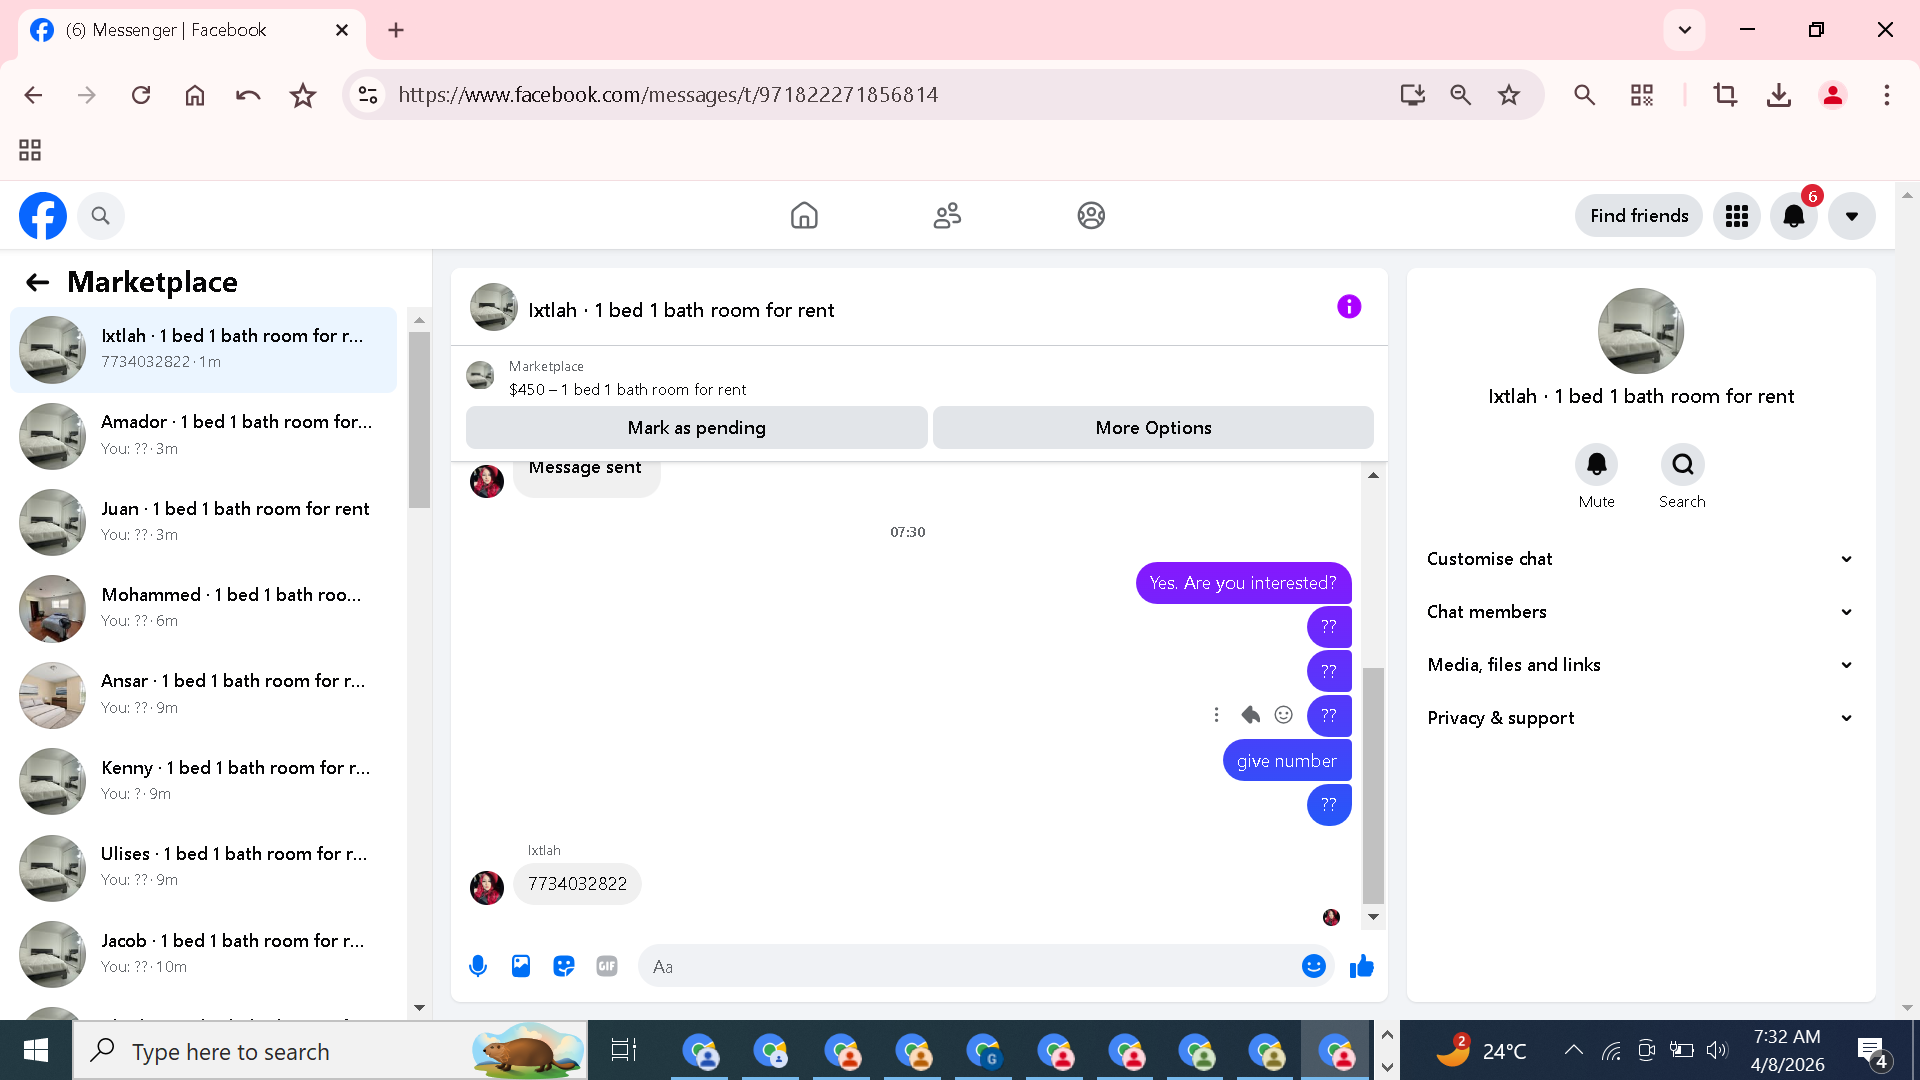The image size is (1920, 1080).
Task: Click the Find friends button
Action: [1639, 216]
